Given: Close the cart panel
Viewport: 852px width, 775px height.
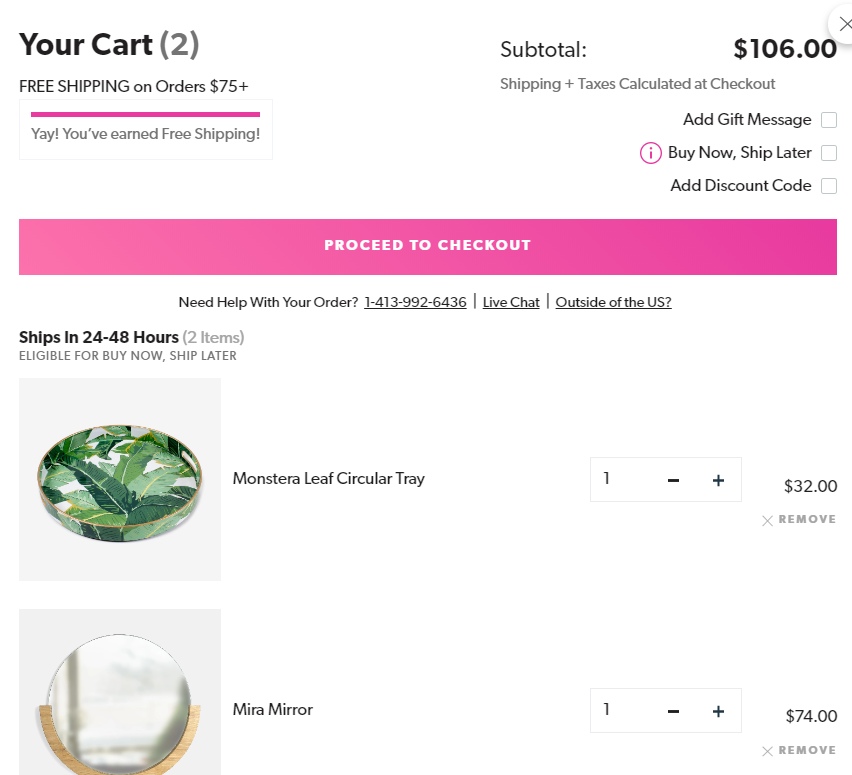Looking at the screenshot, I should [x=845, y=24].
